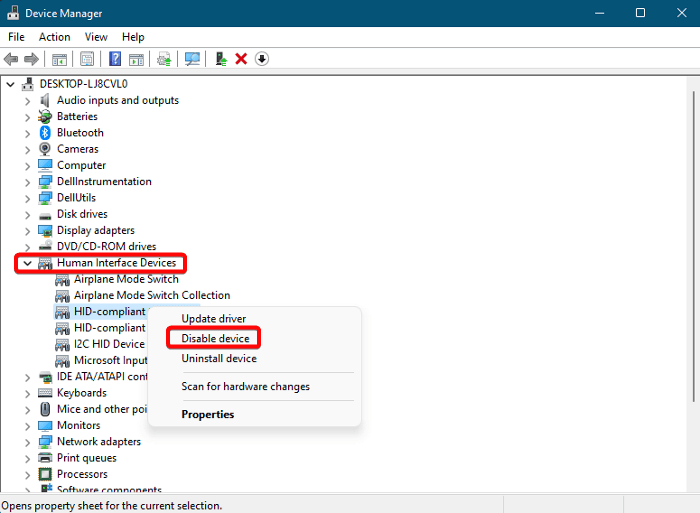The image size is (700, 513).
Task: Click the Enable device toolbar icon
Action: [221, 59]
